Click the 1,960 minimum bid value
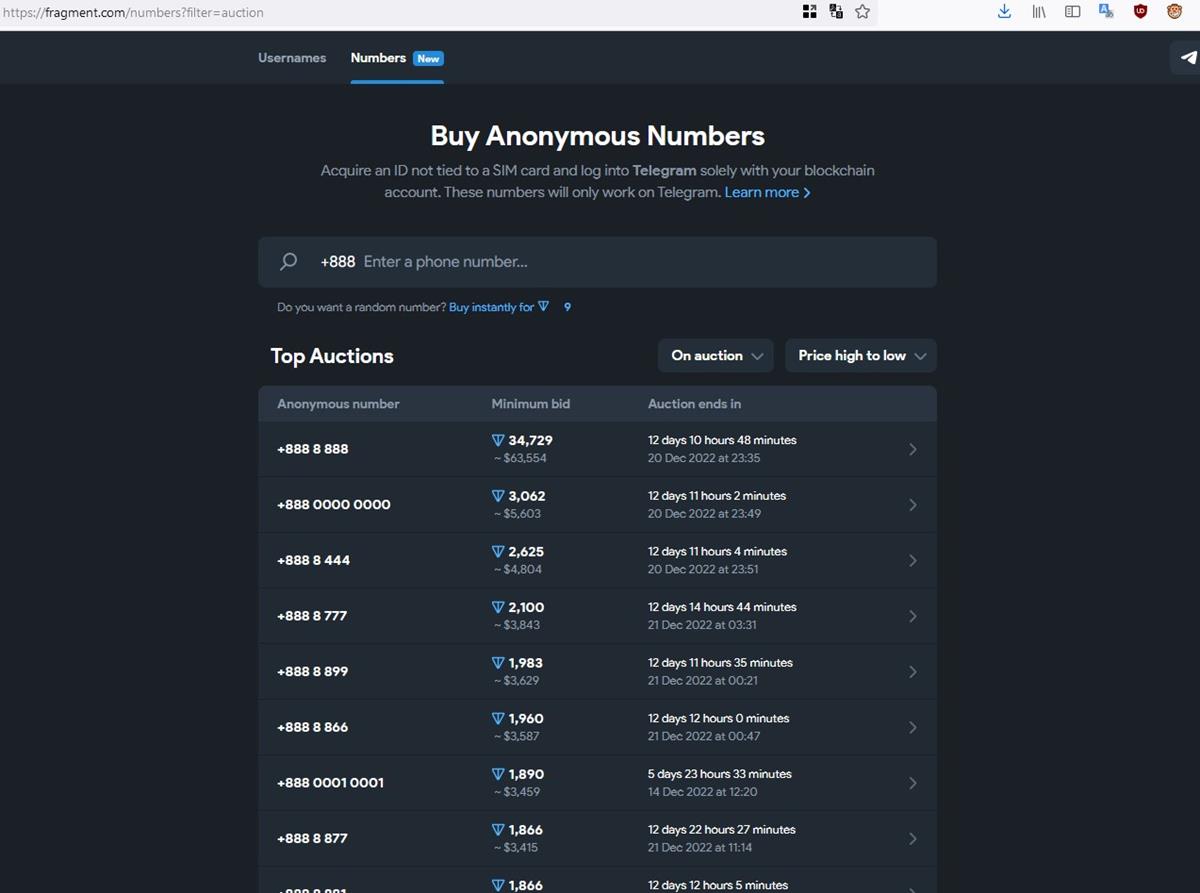The image size is (1200, 893). 526,718
